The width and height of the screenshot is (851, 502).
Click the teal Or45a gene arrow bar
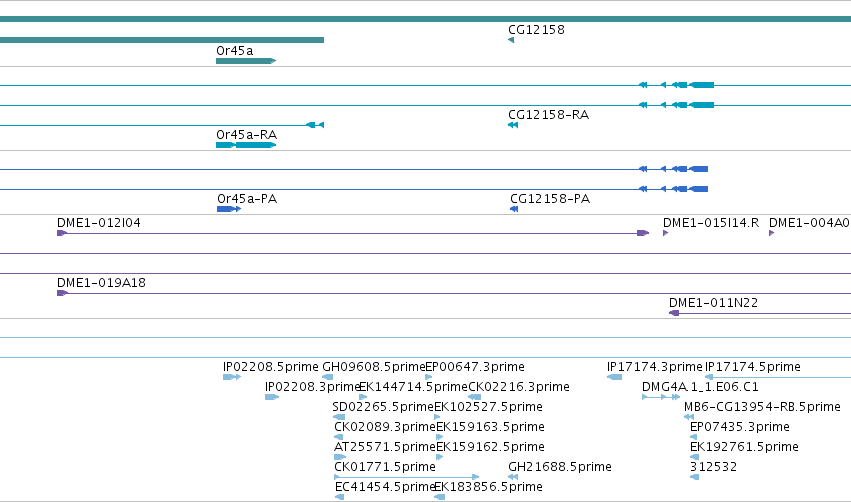[x=246, y=61]
